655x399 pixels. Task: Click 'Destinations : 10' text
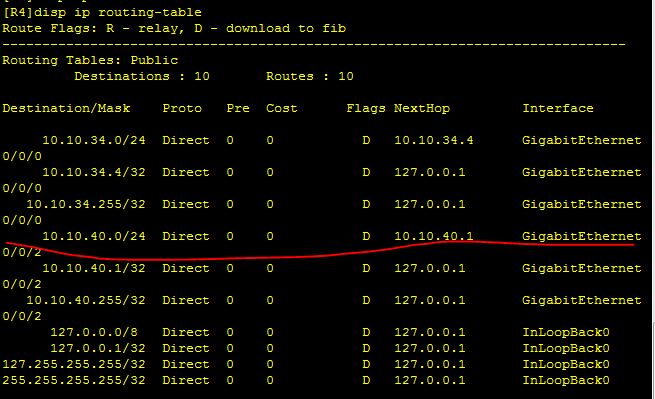click(x=142, y=76)
